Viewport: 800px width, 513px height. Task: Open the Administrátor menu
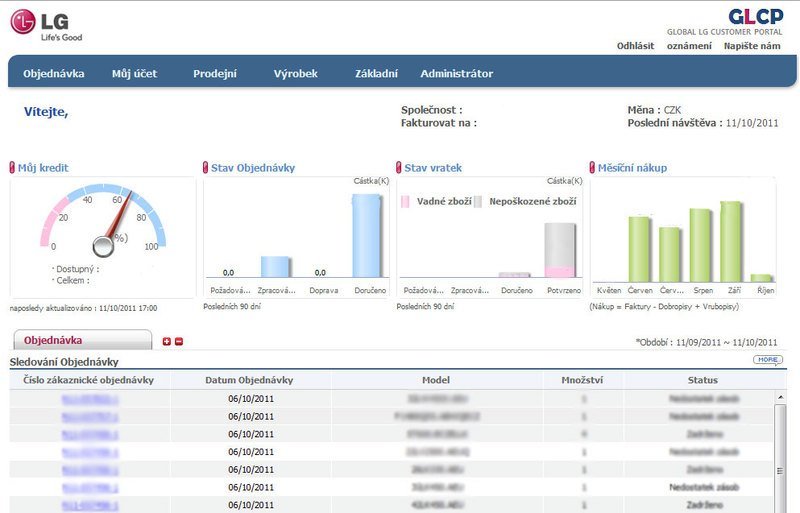456,73
